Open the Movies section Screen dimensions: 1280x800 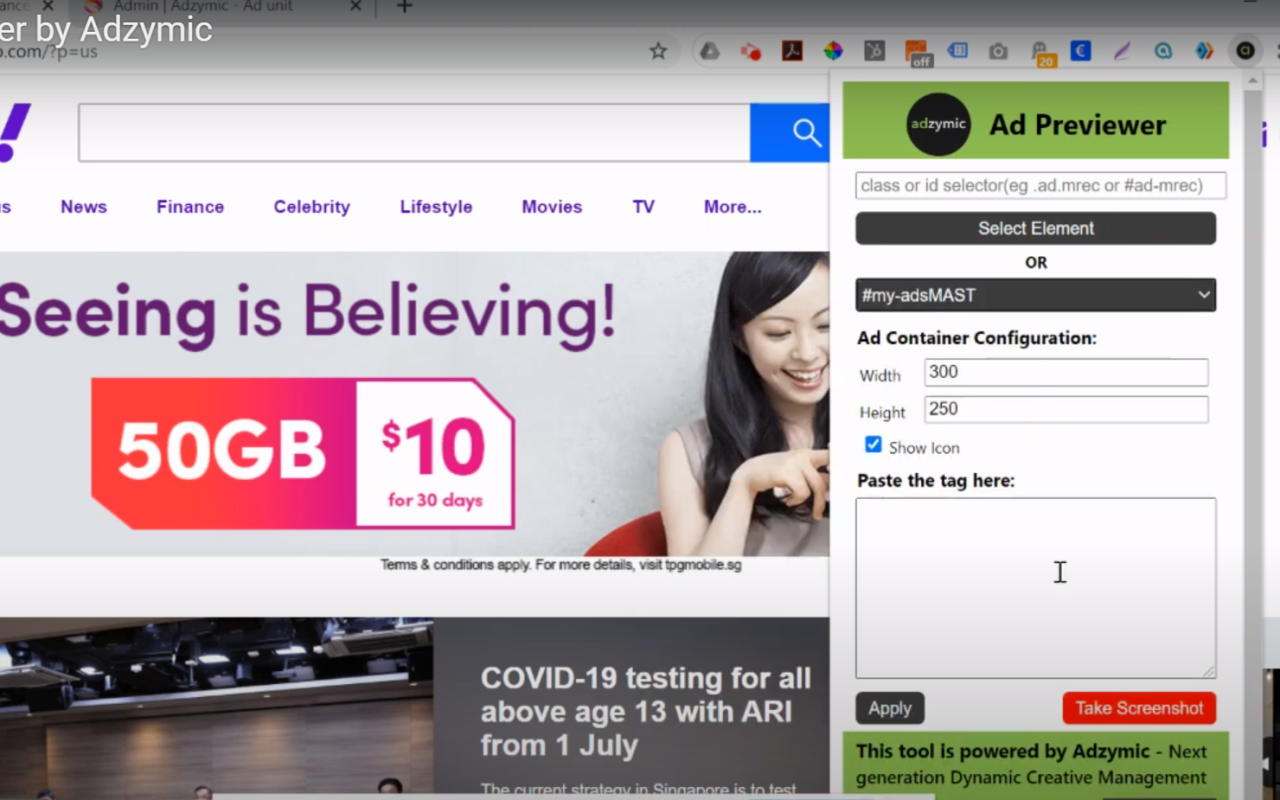point(552,207)
